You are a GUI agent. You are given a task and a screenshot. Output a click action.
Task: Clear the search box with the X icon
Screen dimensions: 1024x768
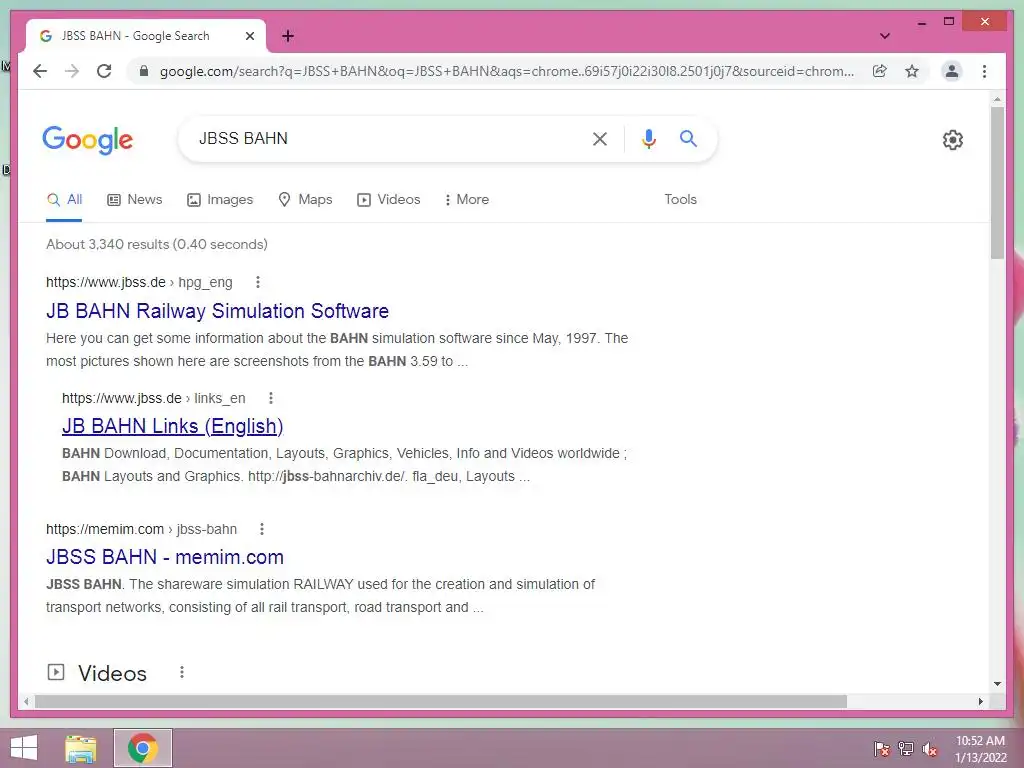(x=600, y=138)
